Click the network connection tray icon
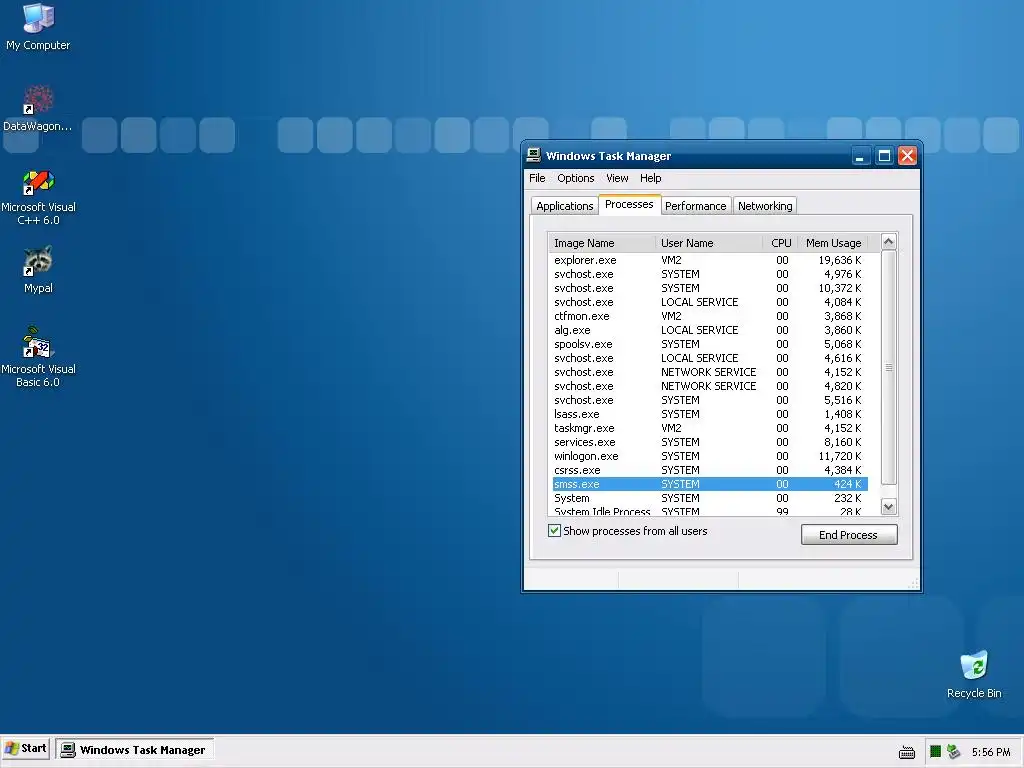The image size is (1024, 768). point(953,752)
